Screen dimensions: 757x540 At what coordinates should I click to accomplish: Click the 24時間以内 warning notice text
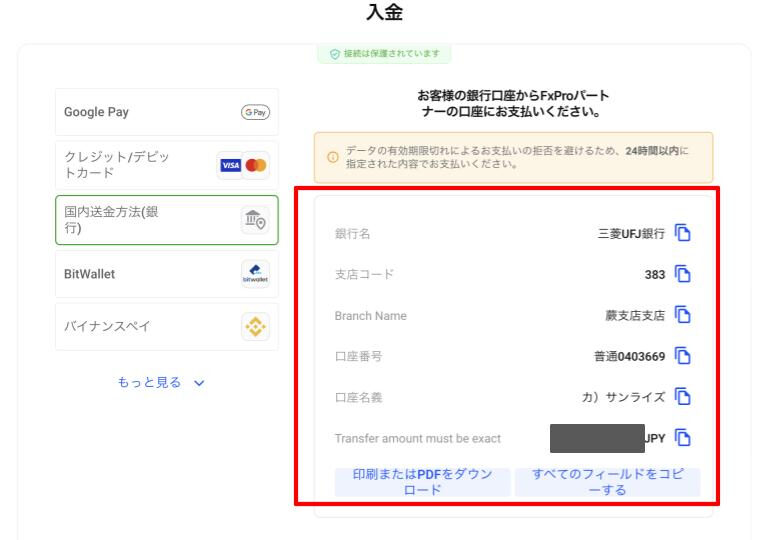tap(517, 157)
